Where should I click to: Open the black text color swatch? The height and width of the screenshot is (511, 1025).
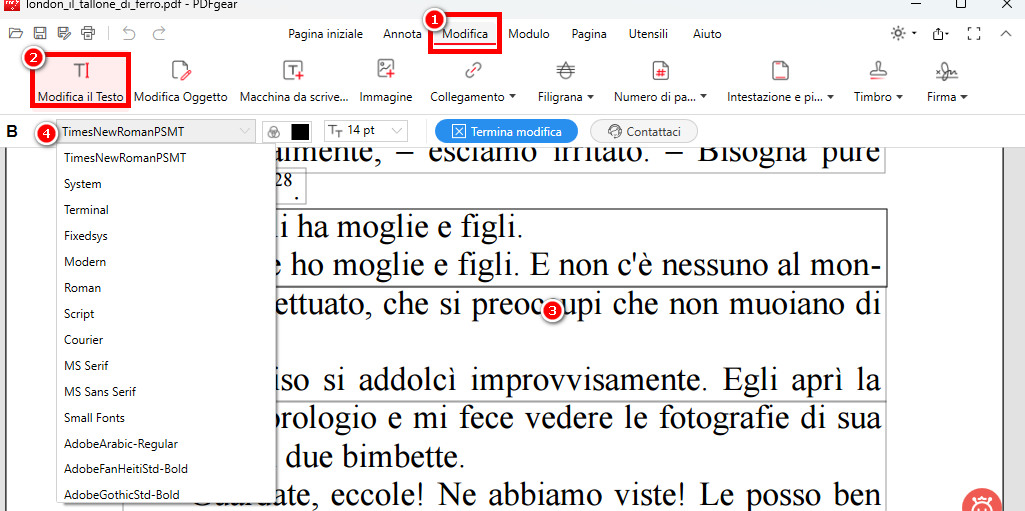(x=300, y=131)
